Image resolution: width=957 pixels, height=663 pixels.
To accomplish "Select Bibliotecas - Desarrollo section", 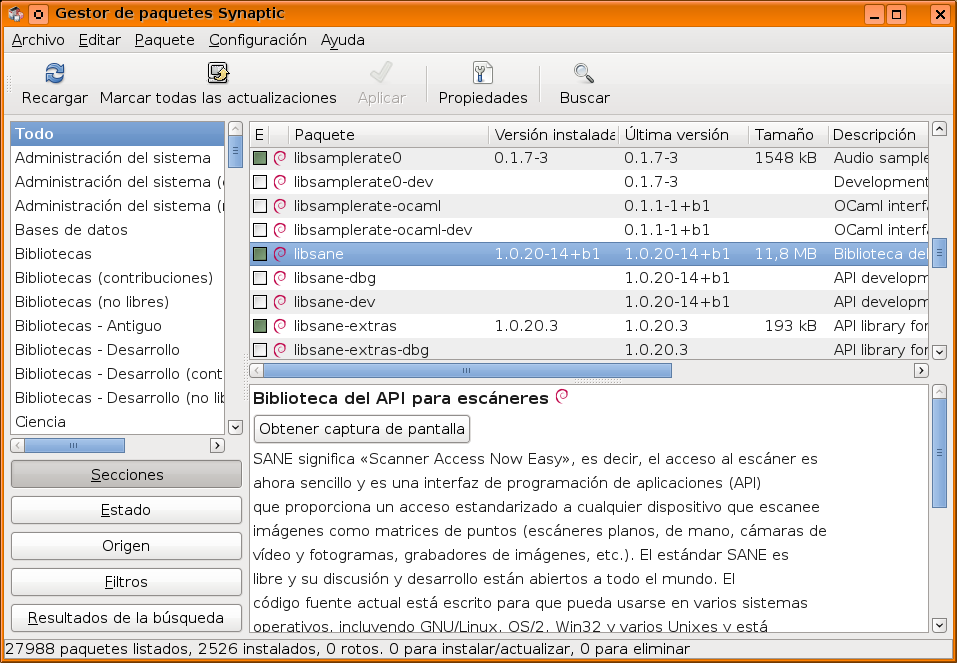I will pos(118,350).
